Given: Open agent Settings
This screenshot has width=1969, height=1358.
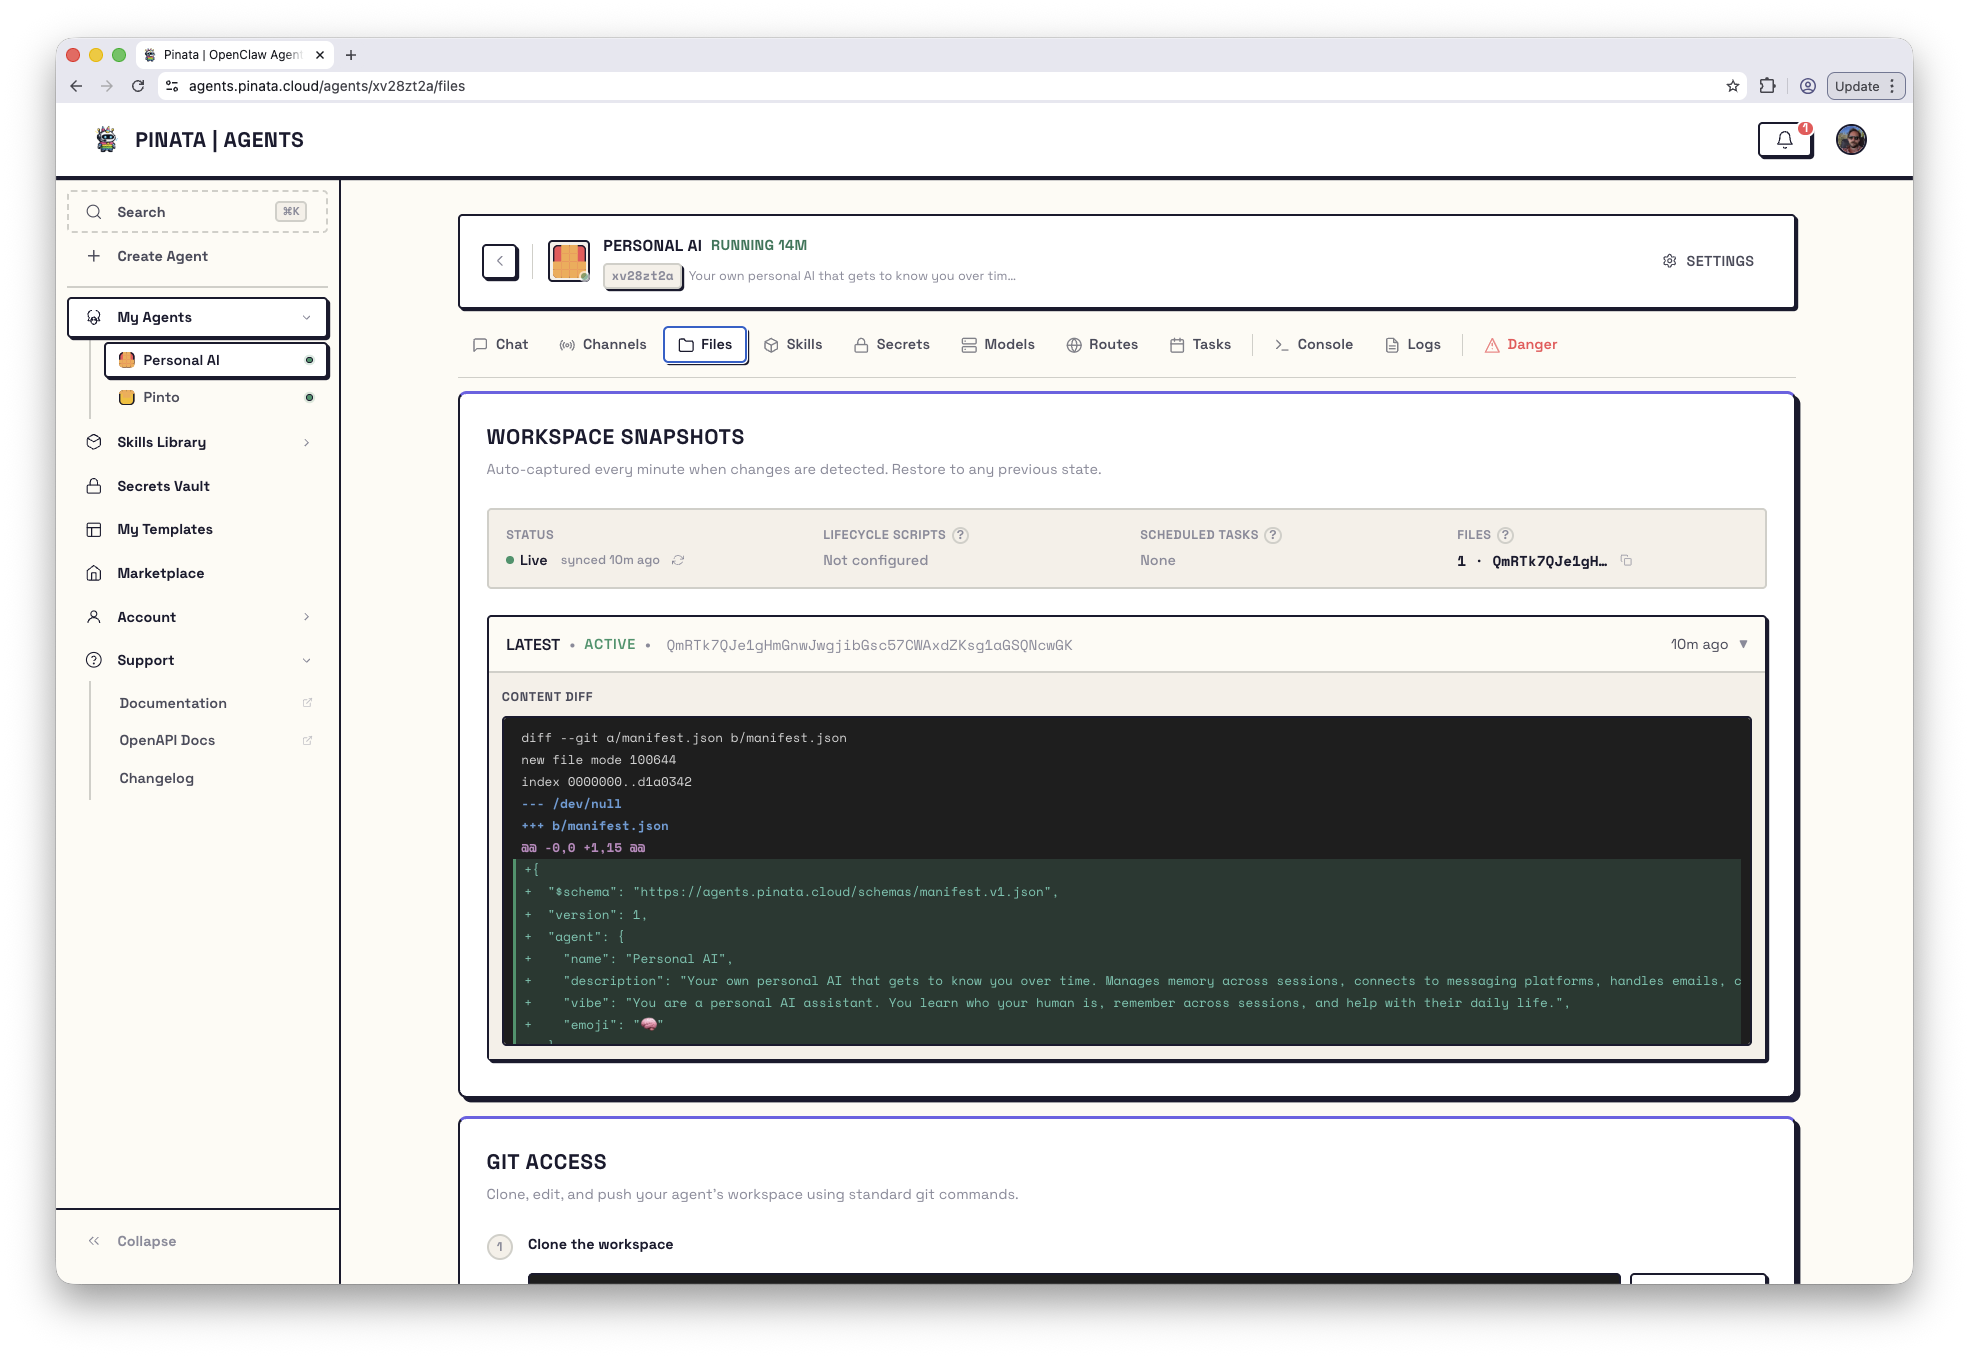Looking at the screenshot, I should tap(1708, 261).
